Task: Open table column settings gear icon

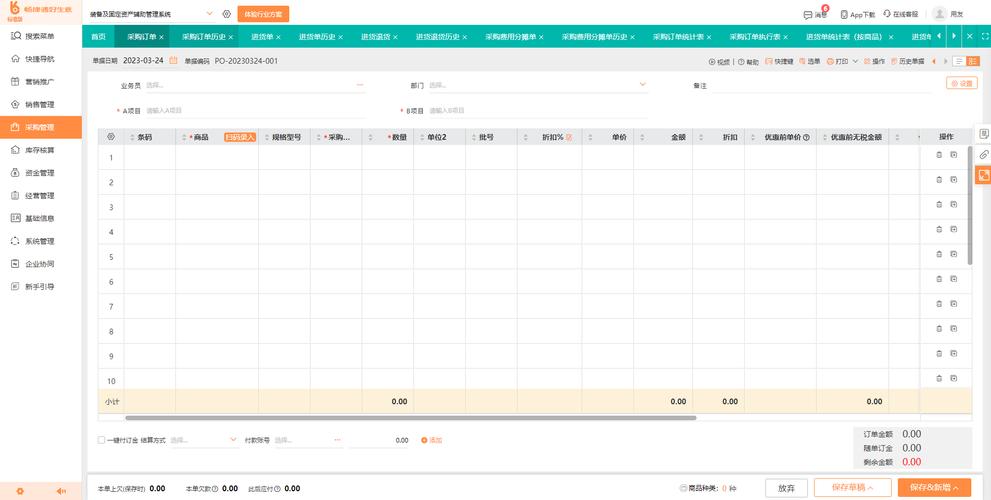Action: pyautogui.click(x=111, y=137)
